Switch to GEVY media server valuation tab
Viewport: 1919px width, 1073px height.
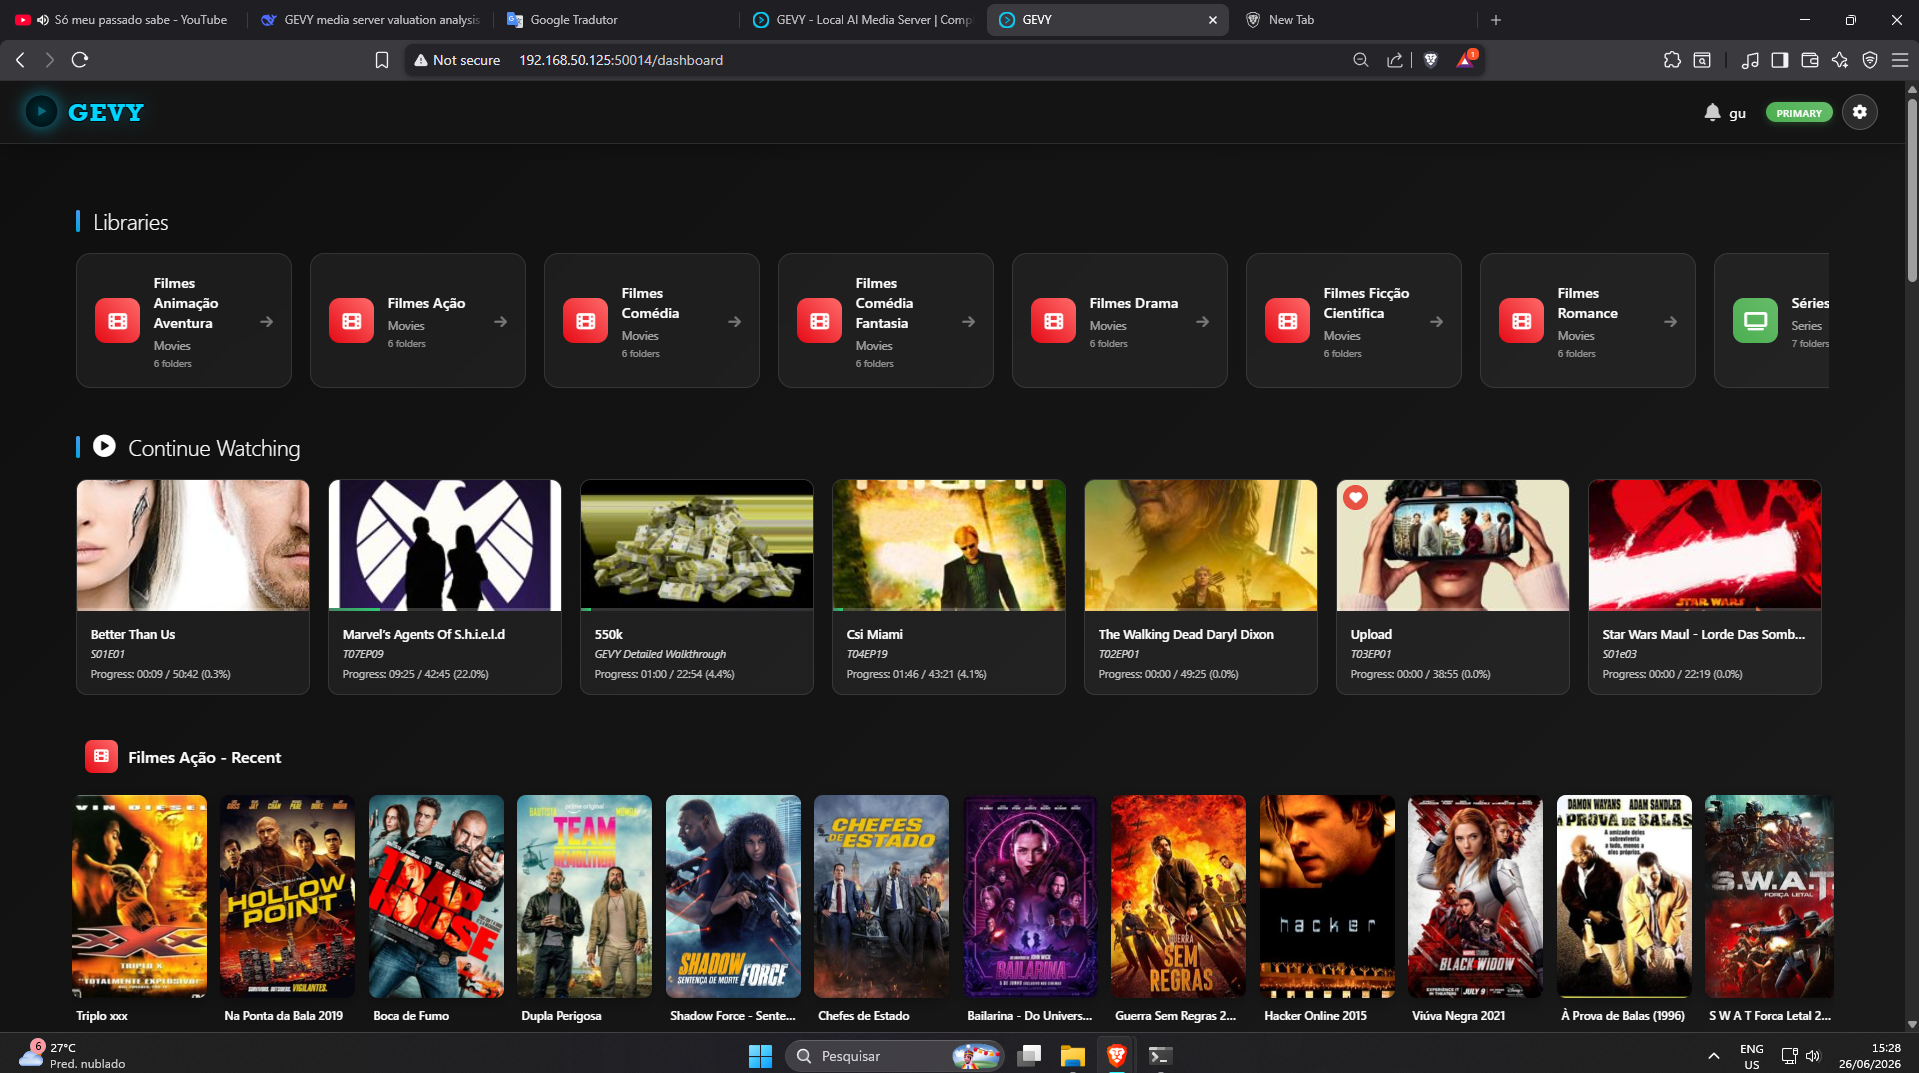pos(370,20)
